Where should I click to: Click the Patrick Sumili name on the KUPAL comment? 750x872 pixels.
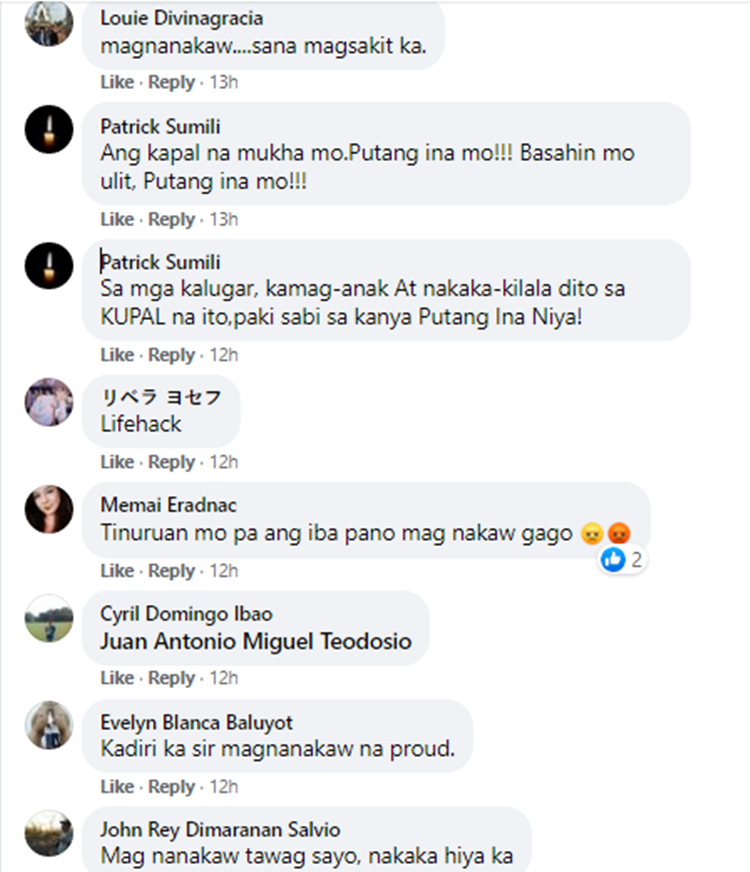[160, 262]
